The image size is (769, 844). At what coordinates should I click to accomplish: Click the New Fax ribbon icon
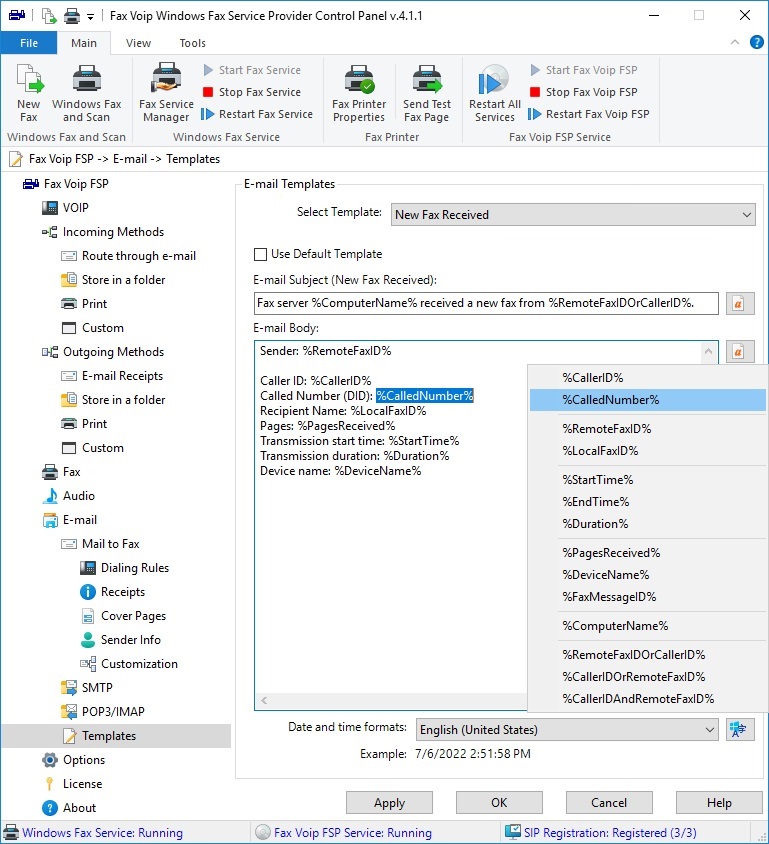[x=29, y=93]
